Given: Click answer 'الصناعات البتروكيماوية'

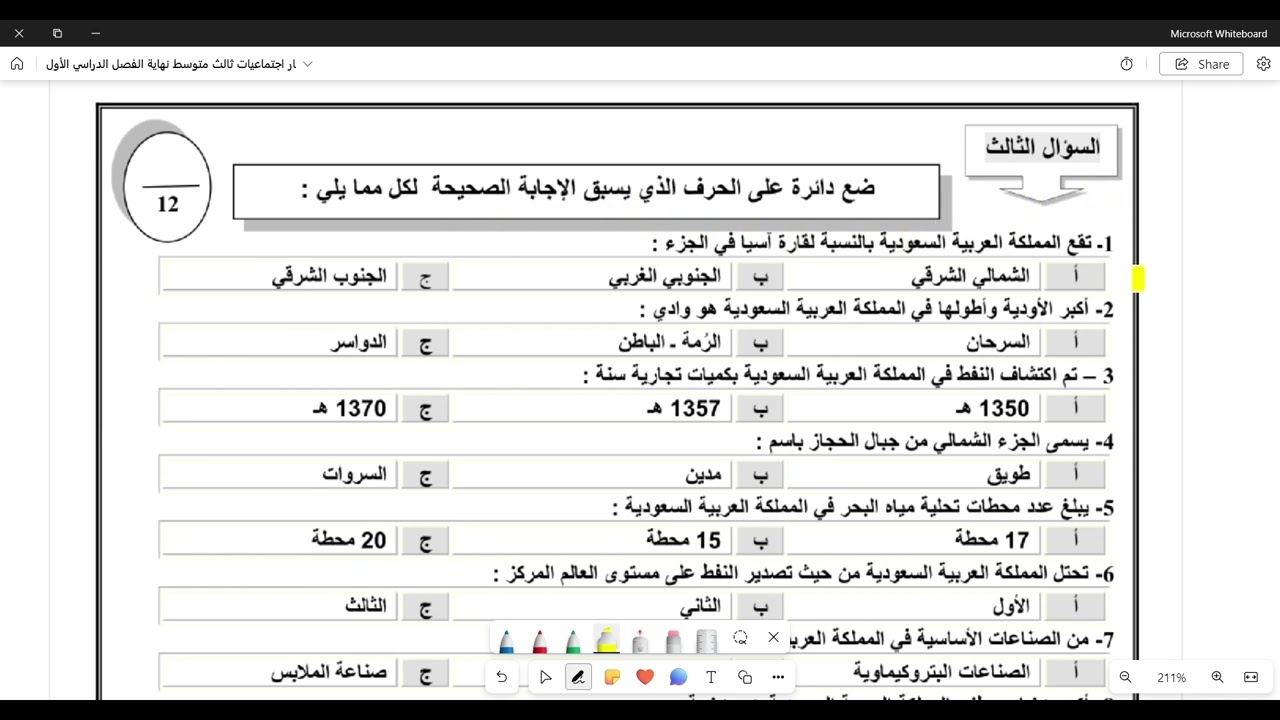Looking at the screenshot, I should (x=942, y=672).
